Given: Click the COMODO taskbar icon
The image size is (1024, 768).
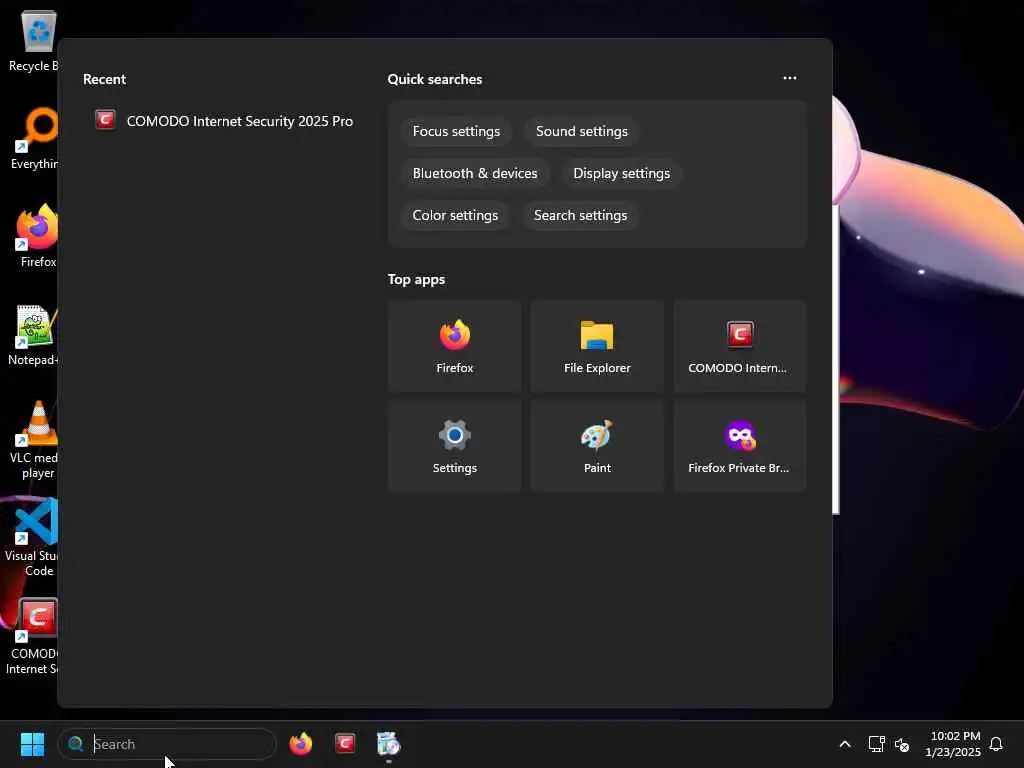Looking at the screenshot, I should (345, 744).
